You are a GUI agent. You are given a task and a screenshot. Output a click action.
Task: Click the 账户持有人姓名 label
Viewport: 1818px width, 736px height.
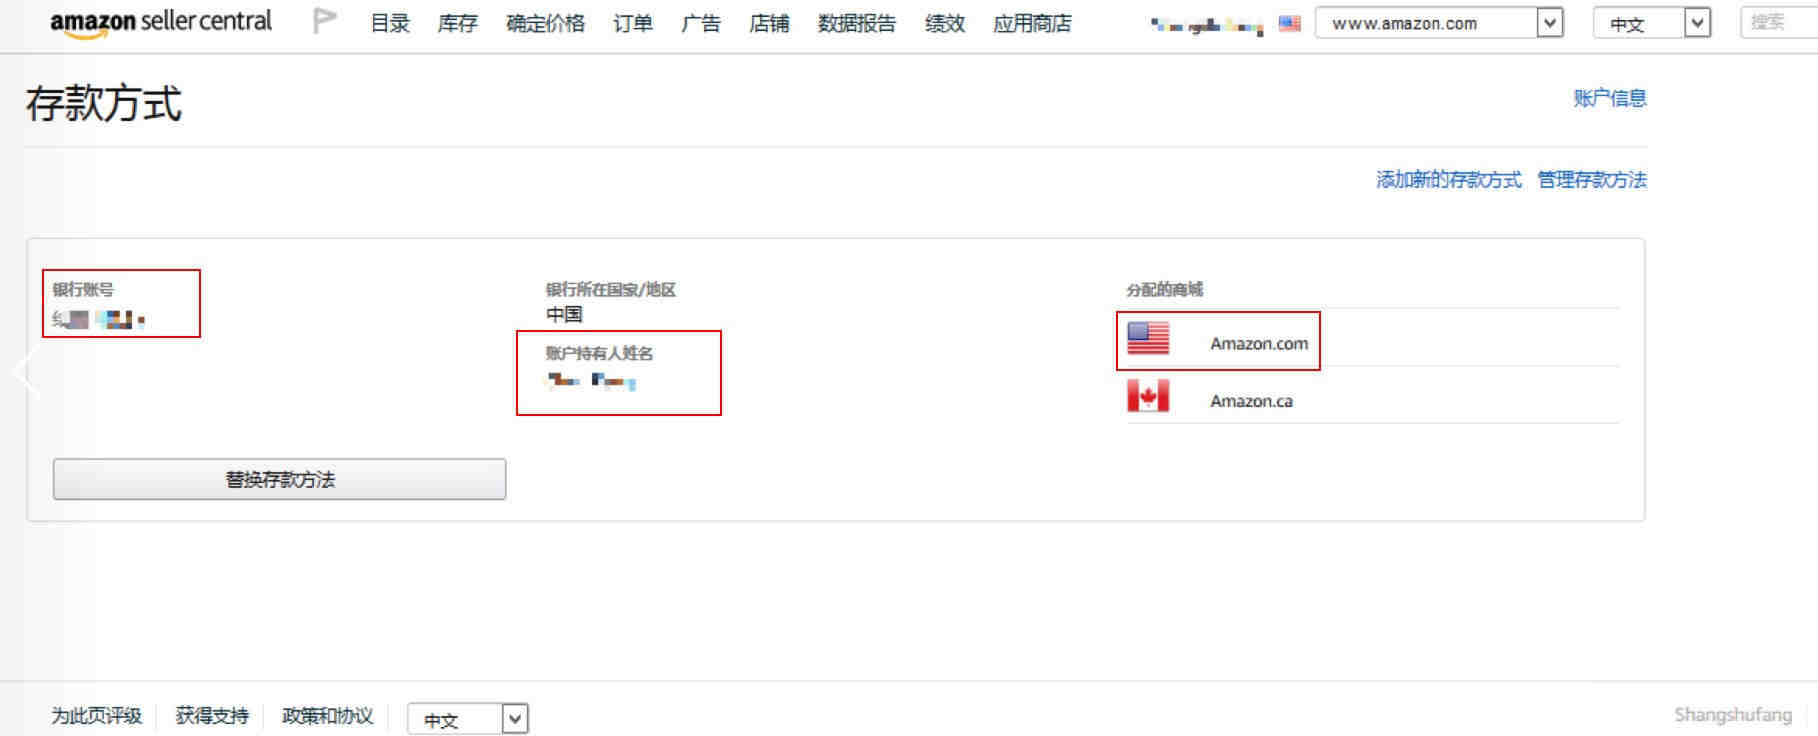pyautogui.click(x=599, y=353)
